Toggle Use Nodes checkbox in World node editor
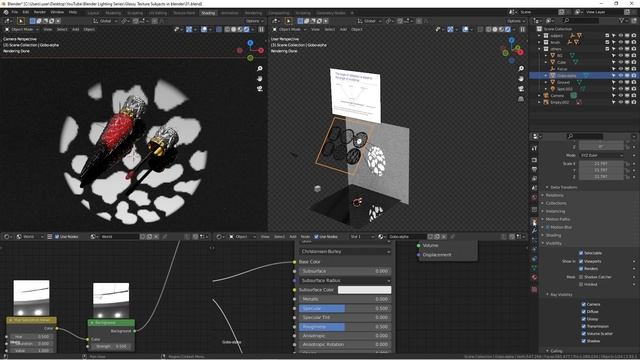640x360 pixels. tap(57, 237)
